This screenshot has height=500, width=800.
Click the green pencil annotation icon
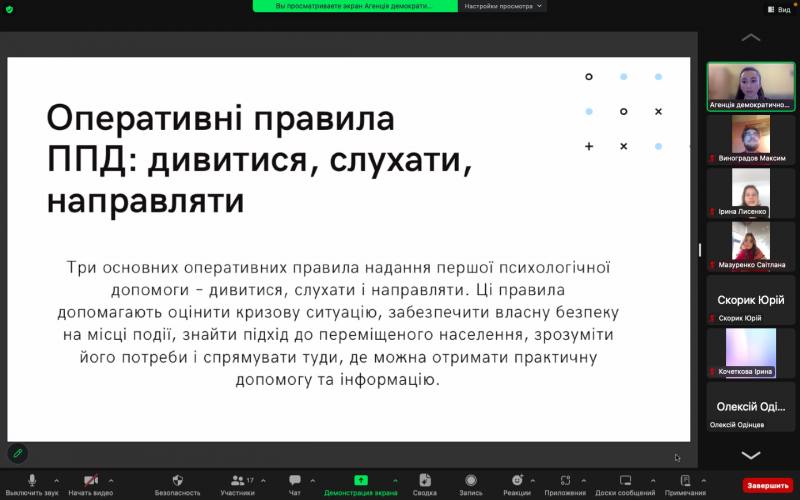tap(18, 454)
